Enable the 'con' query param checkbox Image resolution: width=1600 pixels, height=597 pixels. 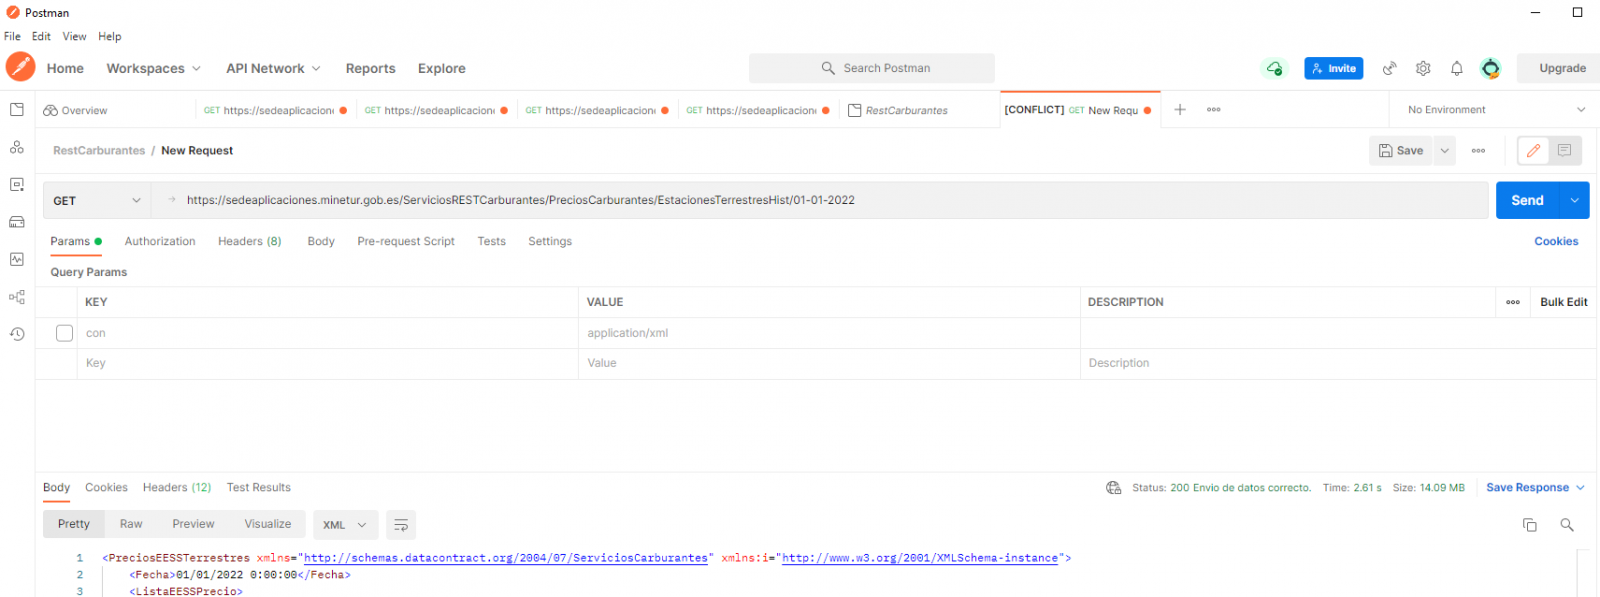pyautogui.click(x=64, y=333)
